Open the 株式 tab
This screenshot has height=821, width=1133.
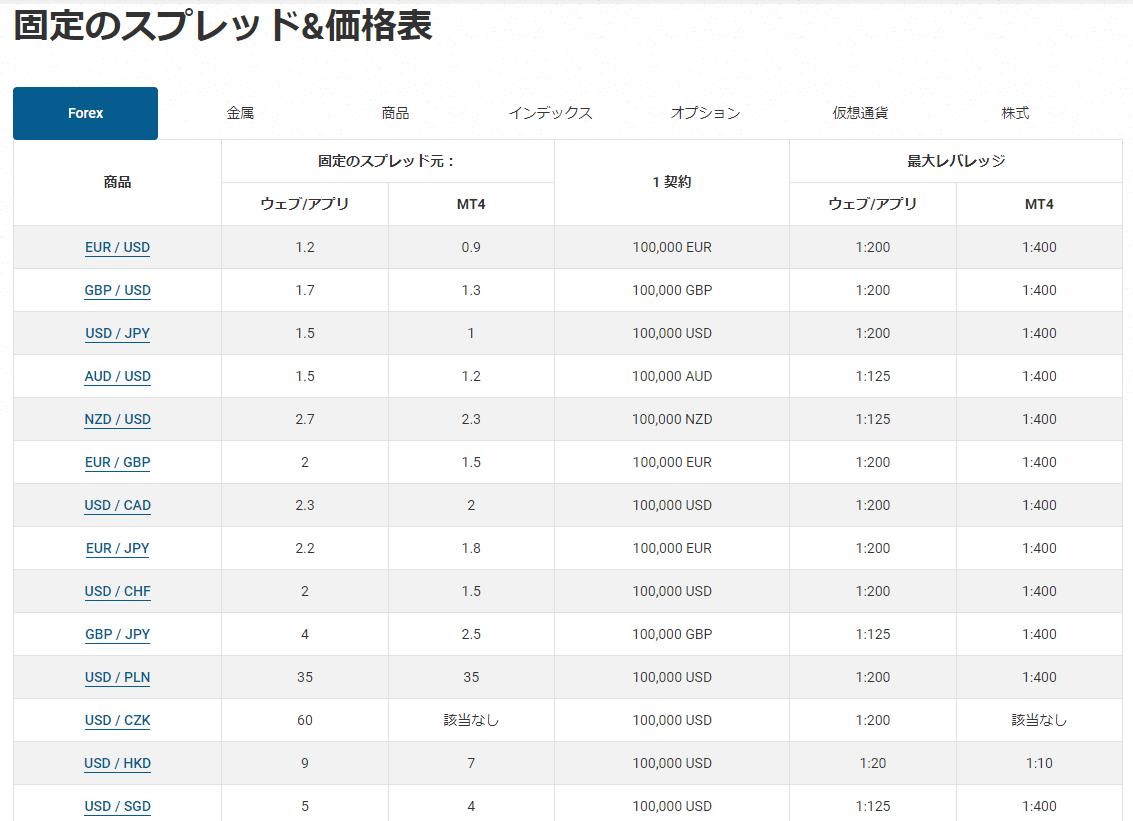point(1015,113)
